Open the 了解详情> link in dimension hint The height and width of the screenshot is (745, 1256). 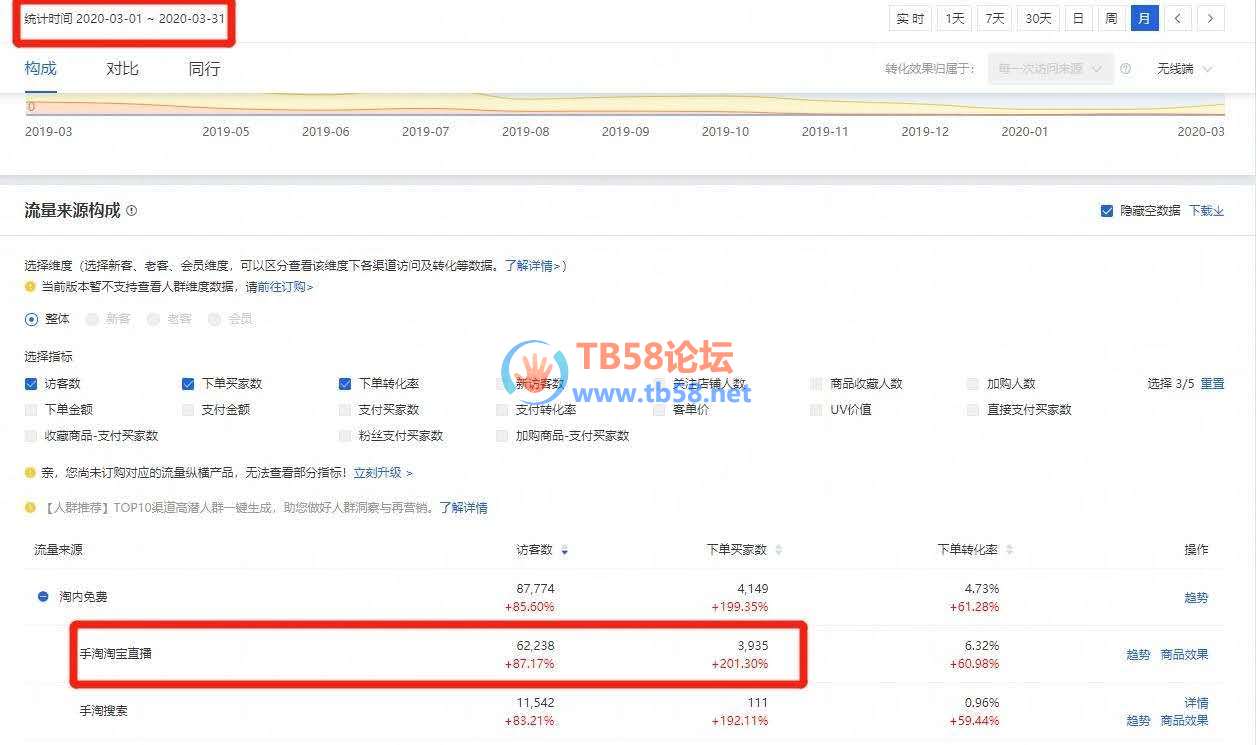click(535, 265)
